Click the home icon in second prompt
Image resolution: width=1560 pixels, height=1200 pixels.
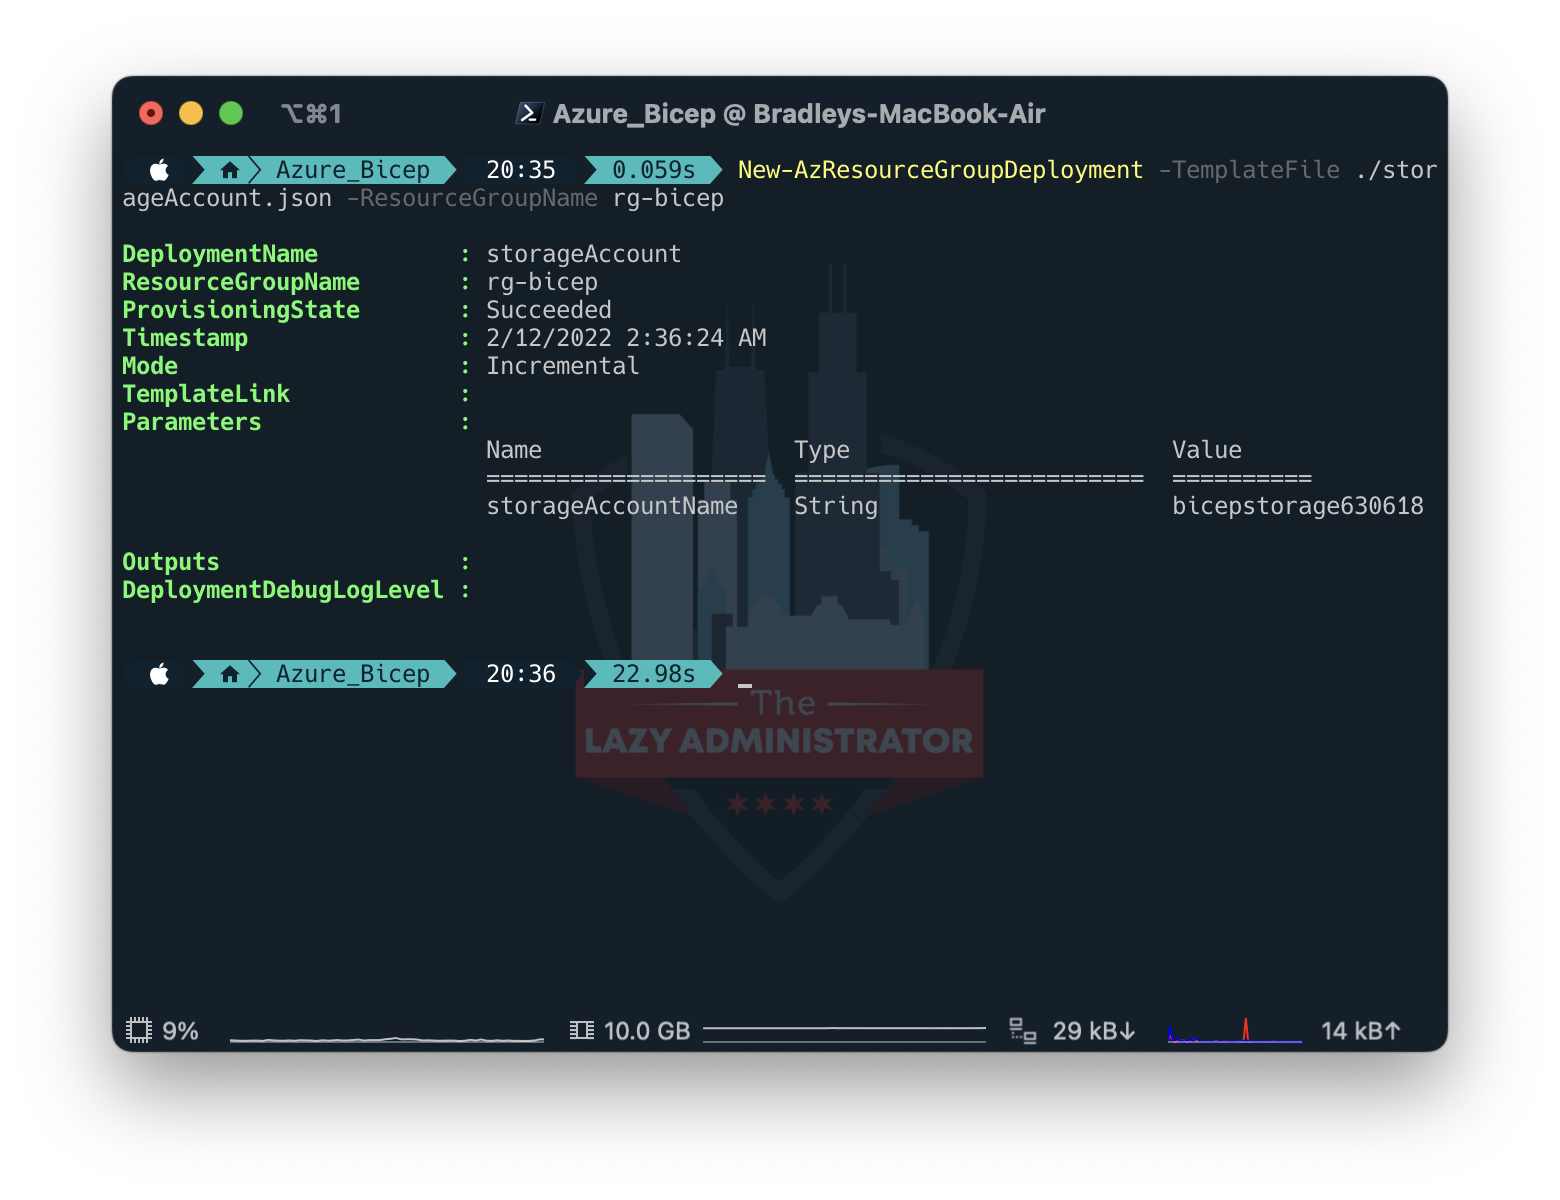pos(230,674)
